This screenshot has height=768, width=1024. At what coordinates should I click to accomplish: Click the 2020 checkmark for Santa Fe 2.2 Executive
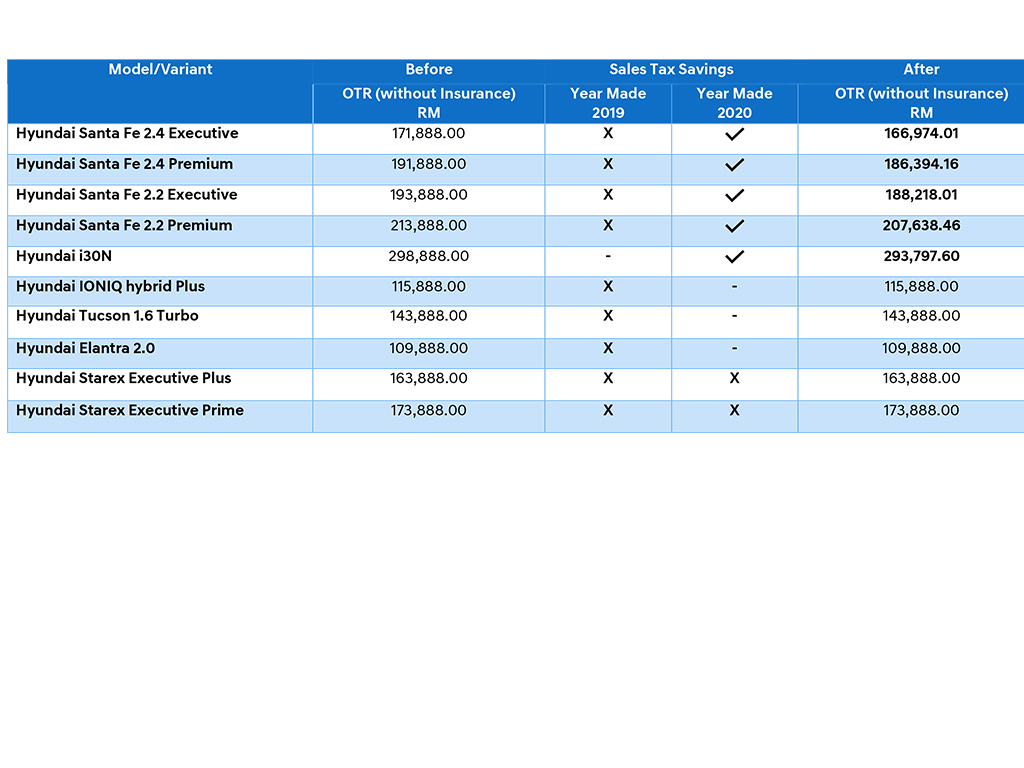tap(734, 195)
